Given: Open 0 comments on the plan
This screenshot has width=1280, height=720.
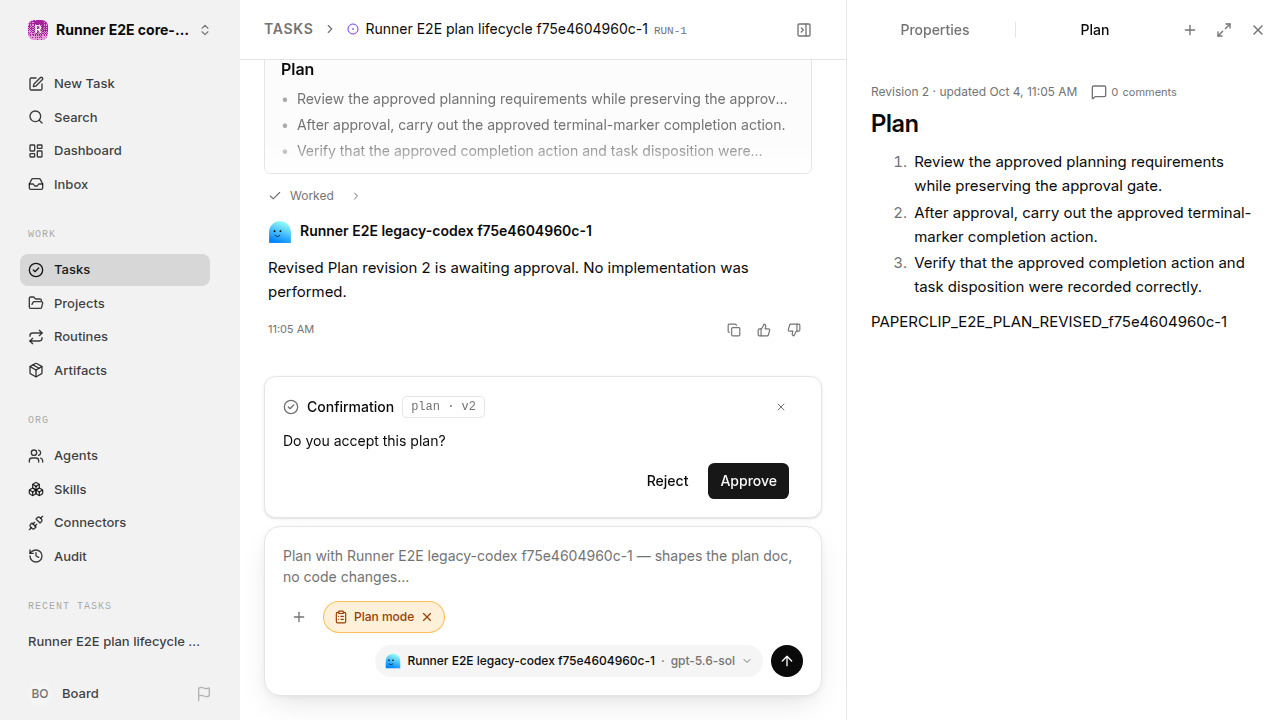Looking at the screenshot, I should coord(1134,92).
